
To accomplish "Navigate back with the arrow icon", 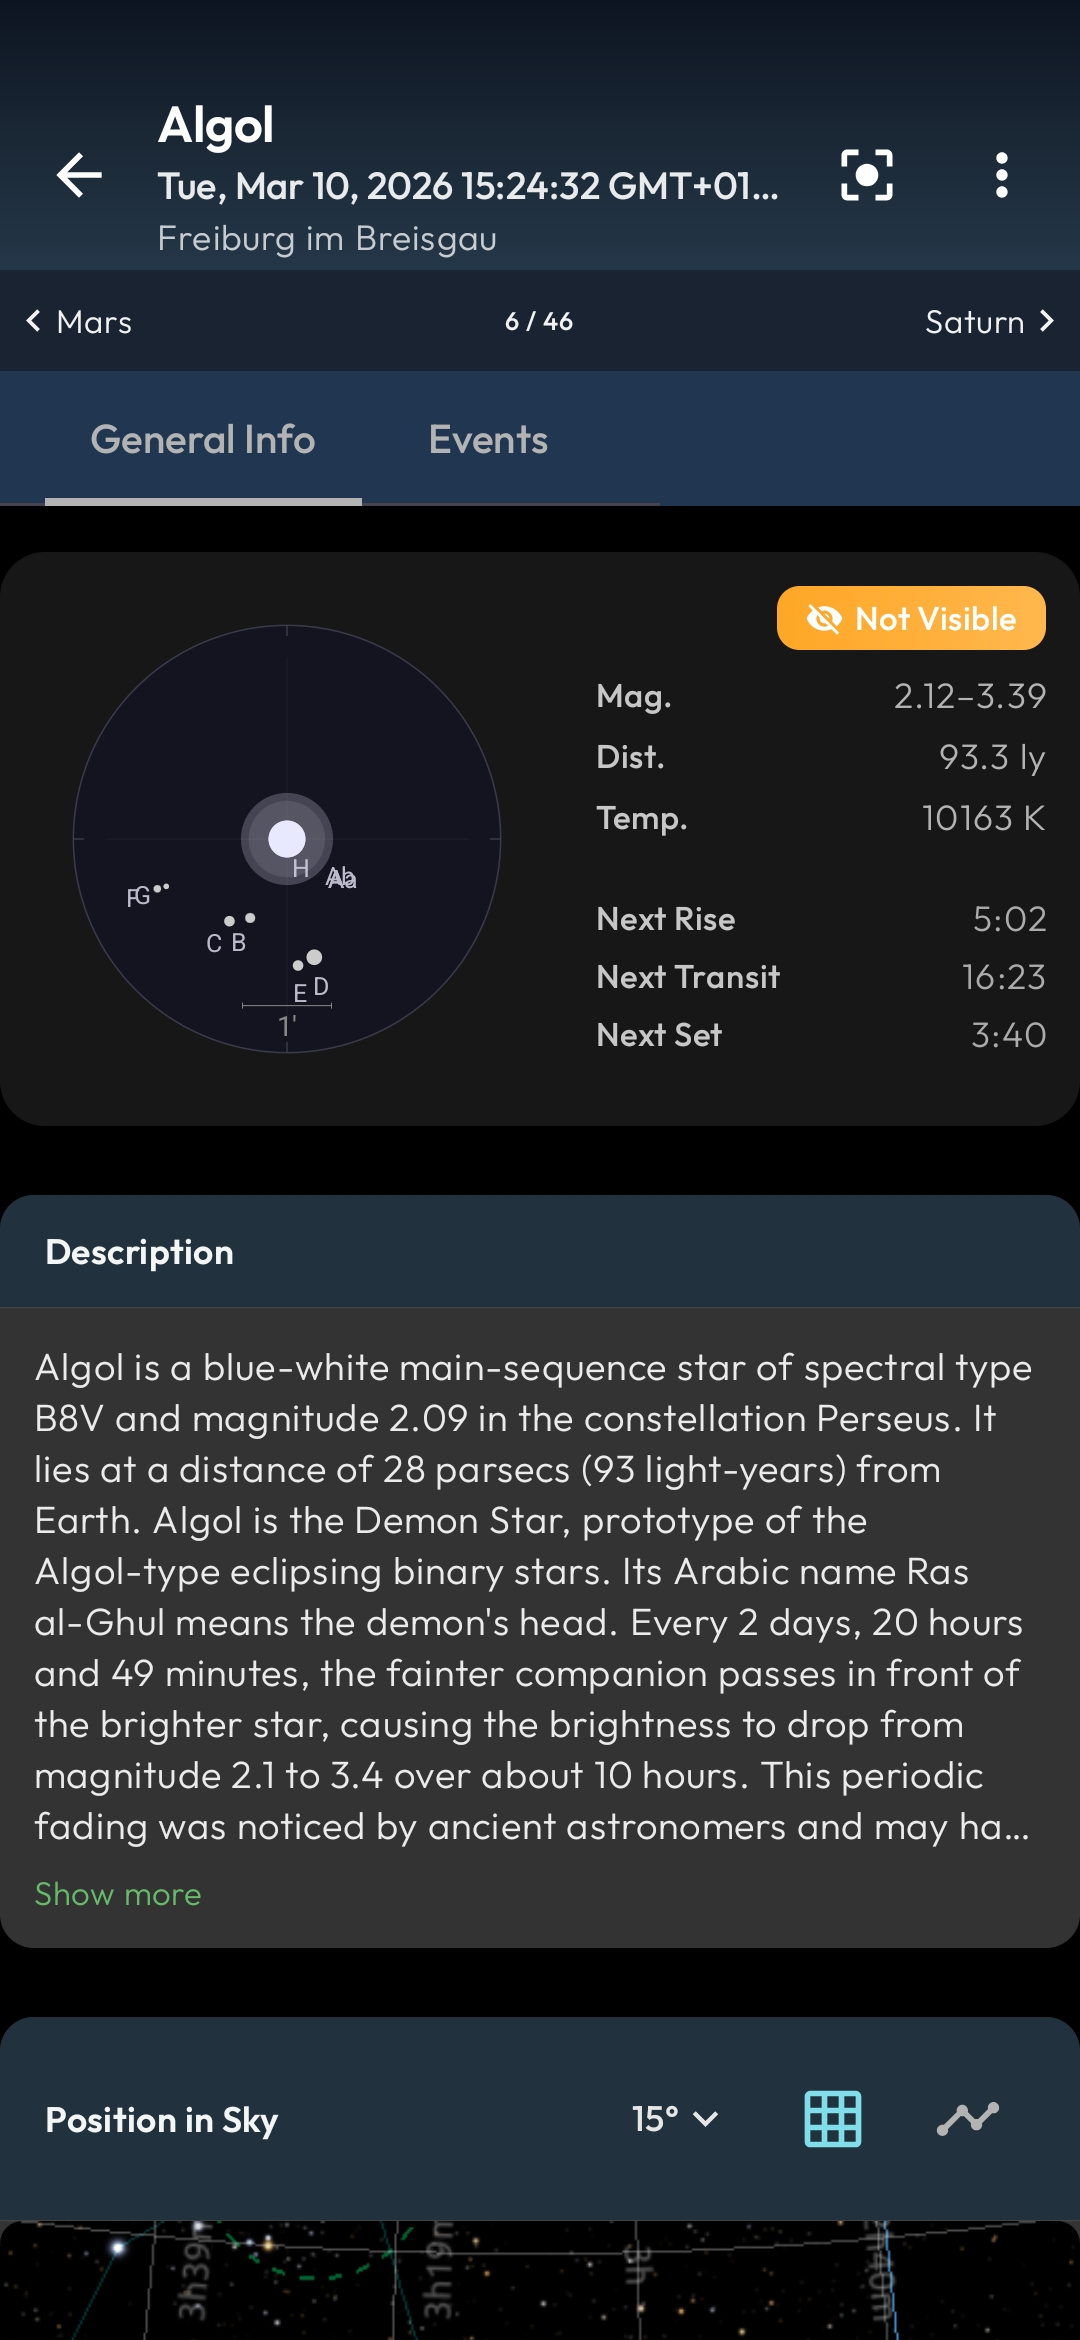I will (78, 176).
